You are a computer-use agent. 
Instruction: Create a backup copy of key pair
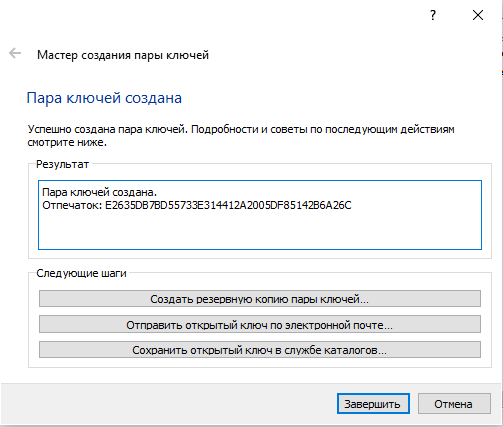click(x=260, y=299)
